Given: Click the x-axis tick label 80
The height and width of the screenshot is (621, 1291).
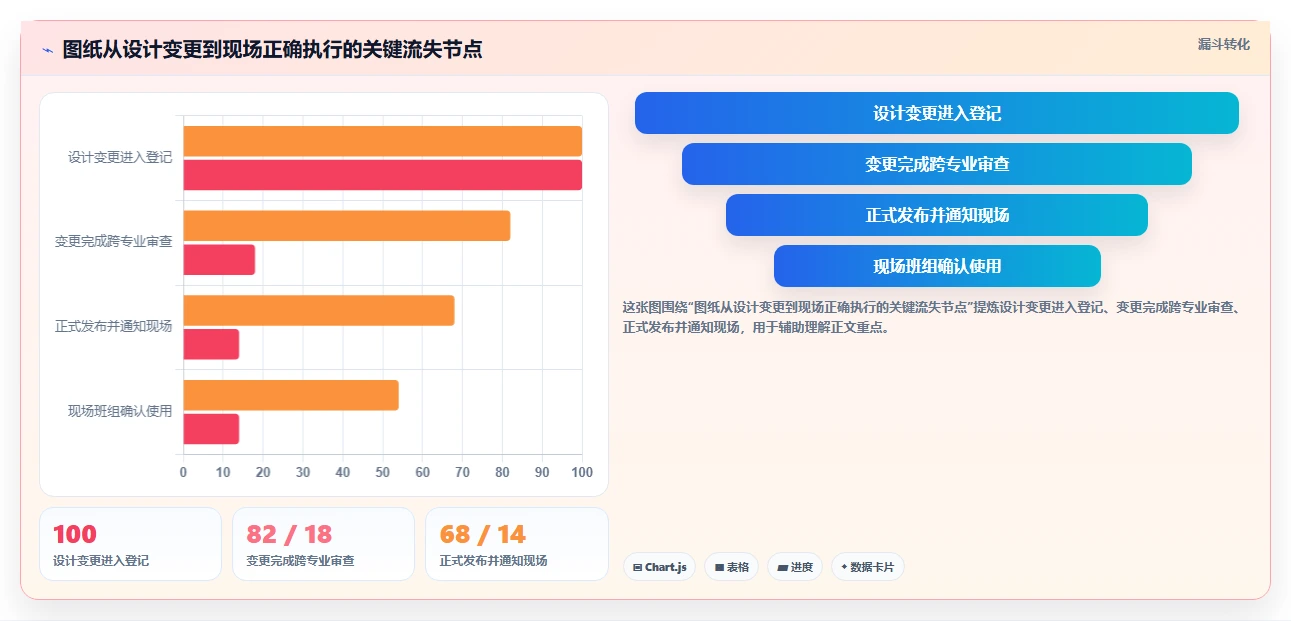Looking at the screenshot, I should [x=502, y=472].
